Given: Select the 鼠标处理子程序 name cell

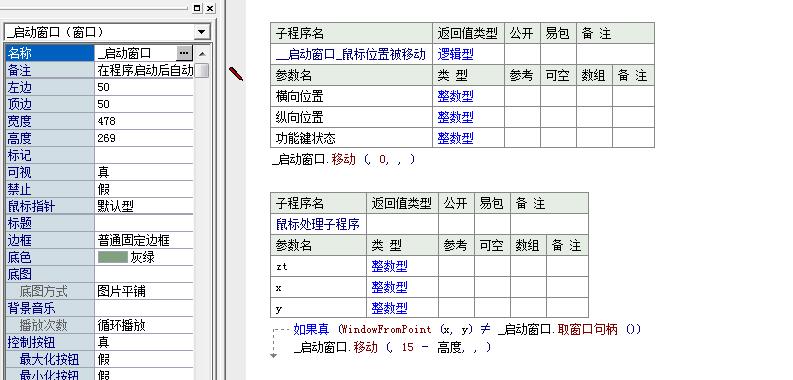Looking at the screenshot, I should tap(318, 224).
